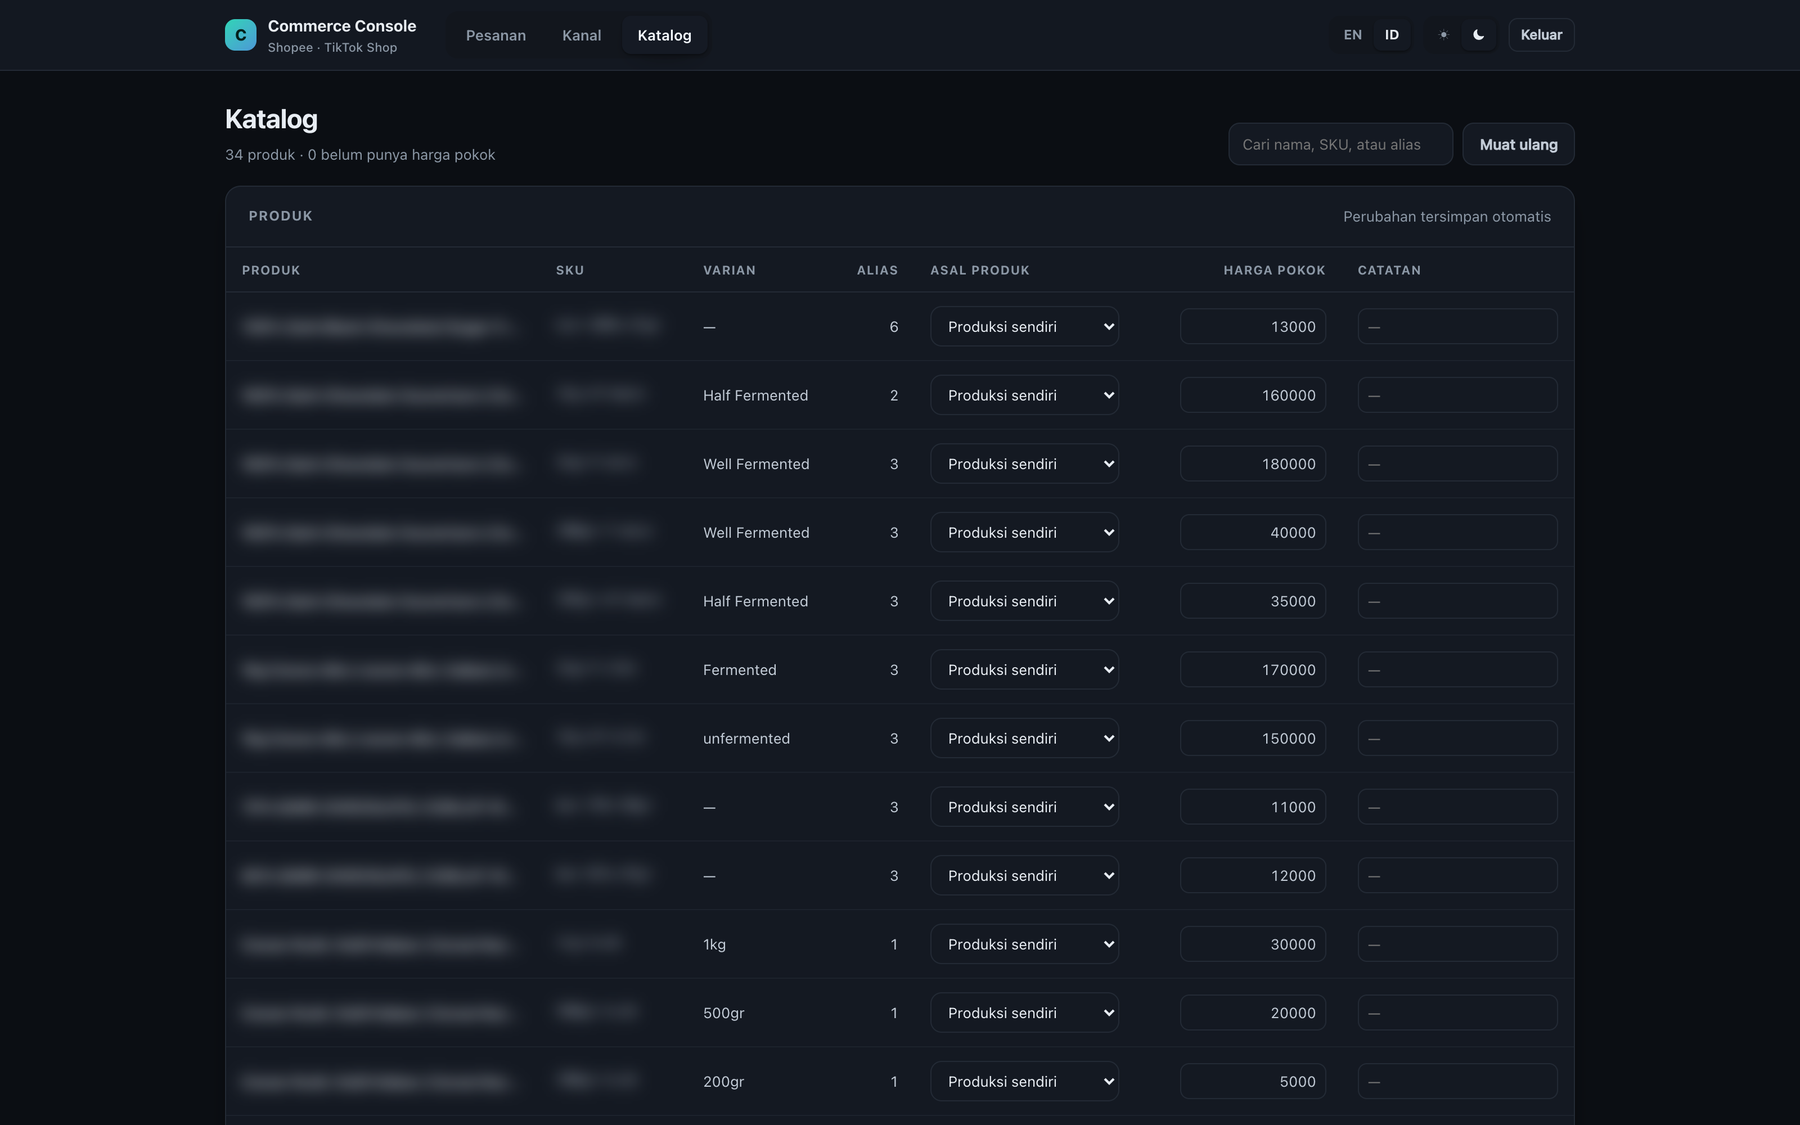The image size is (1800, 1125).
Task: Edit the Harga Pokok field showing 11000
Action: [1253, 807]
